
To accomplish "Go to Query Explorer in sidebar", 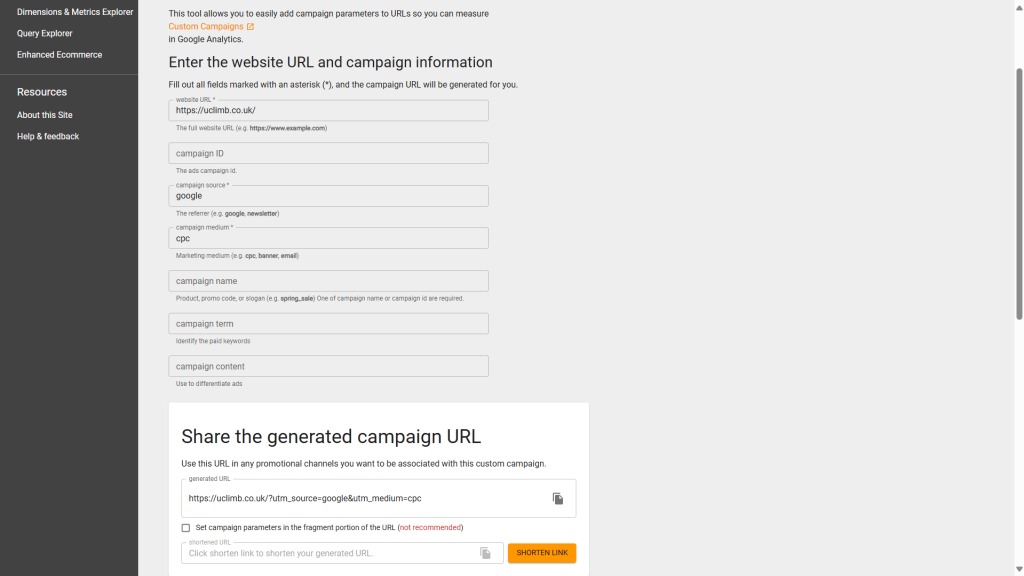I will [x=45, y=33].
